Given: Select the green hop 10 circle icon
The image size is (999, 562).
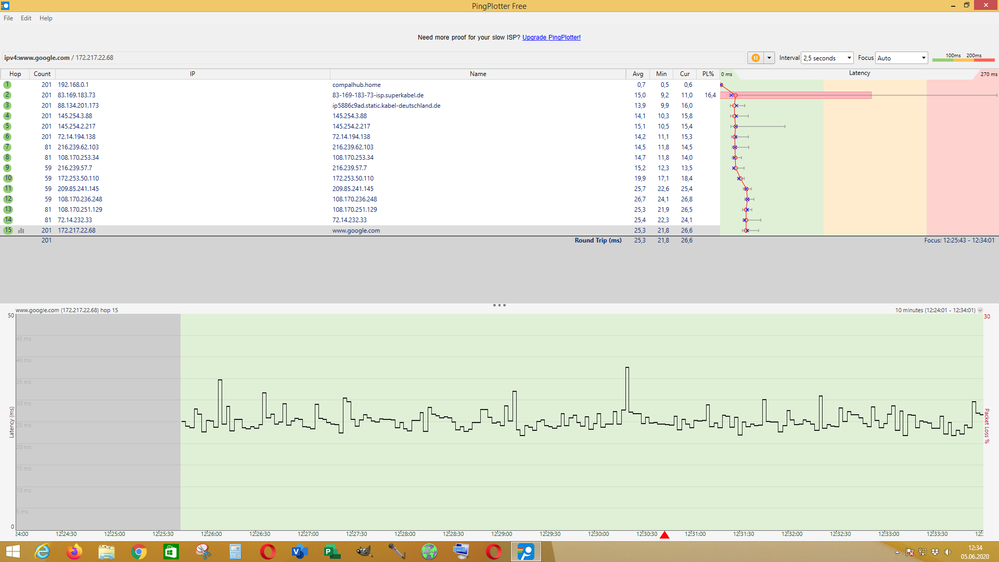Looking at the screenshot, I should point(8,178).
